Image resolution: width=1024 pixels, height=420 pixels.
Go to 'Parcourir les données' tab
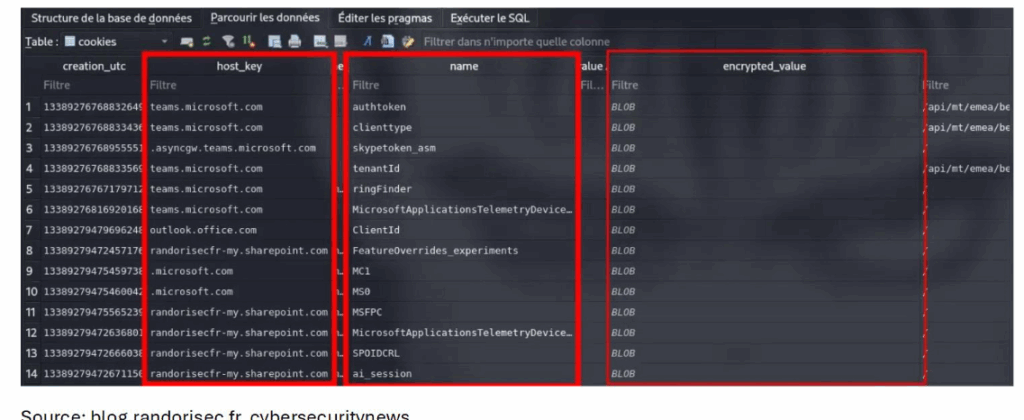tap(265, 18)
